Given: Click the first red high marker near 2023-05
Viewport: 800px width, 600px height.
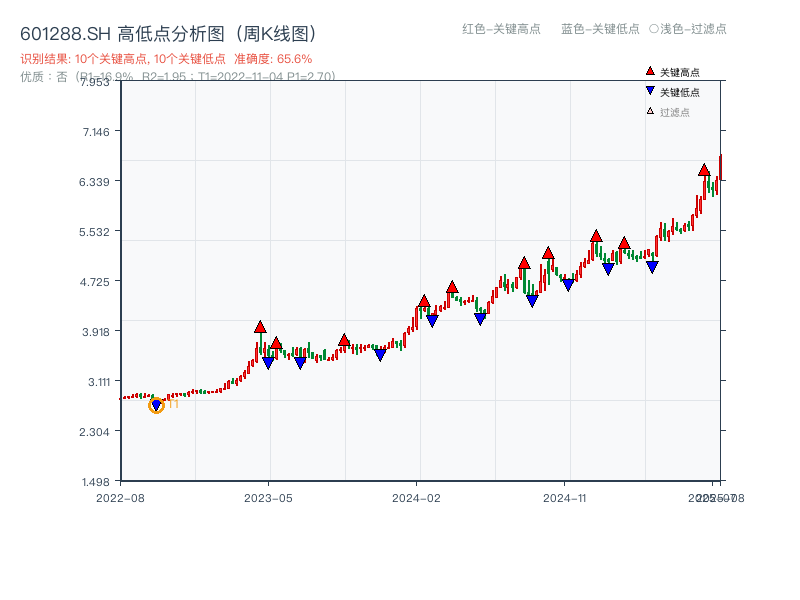Looking at the screenshot, I should [x=260, y=327].
